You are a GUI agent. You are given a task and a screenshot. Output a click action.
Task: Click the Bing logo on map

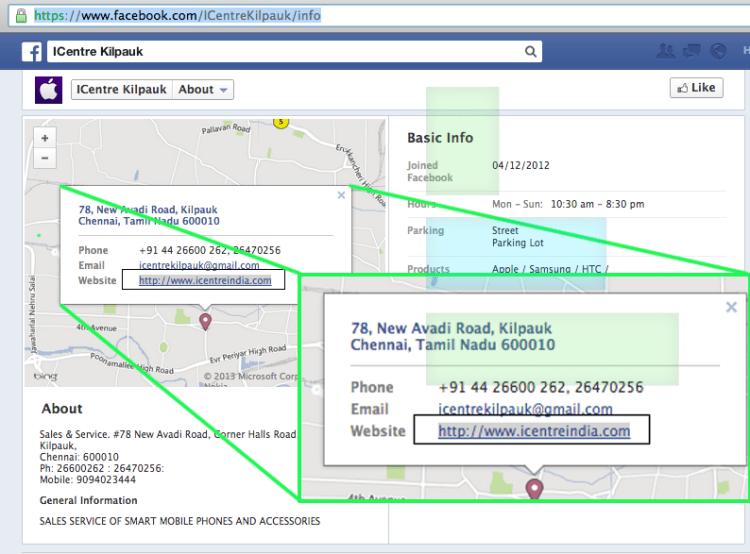[45, 377]
